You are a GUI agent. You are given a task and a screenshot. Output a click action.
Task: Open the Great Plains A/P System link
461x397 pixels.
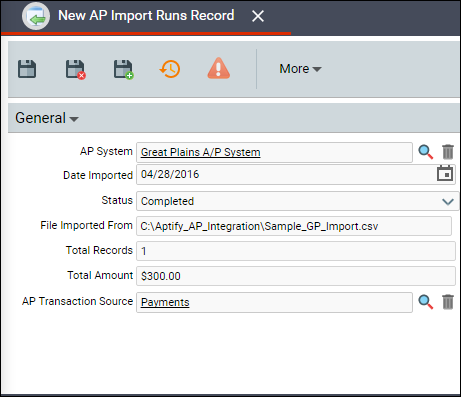click(x=200, y=152)
